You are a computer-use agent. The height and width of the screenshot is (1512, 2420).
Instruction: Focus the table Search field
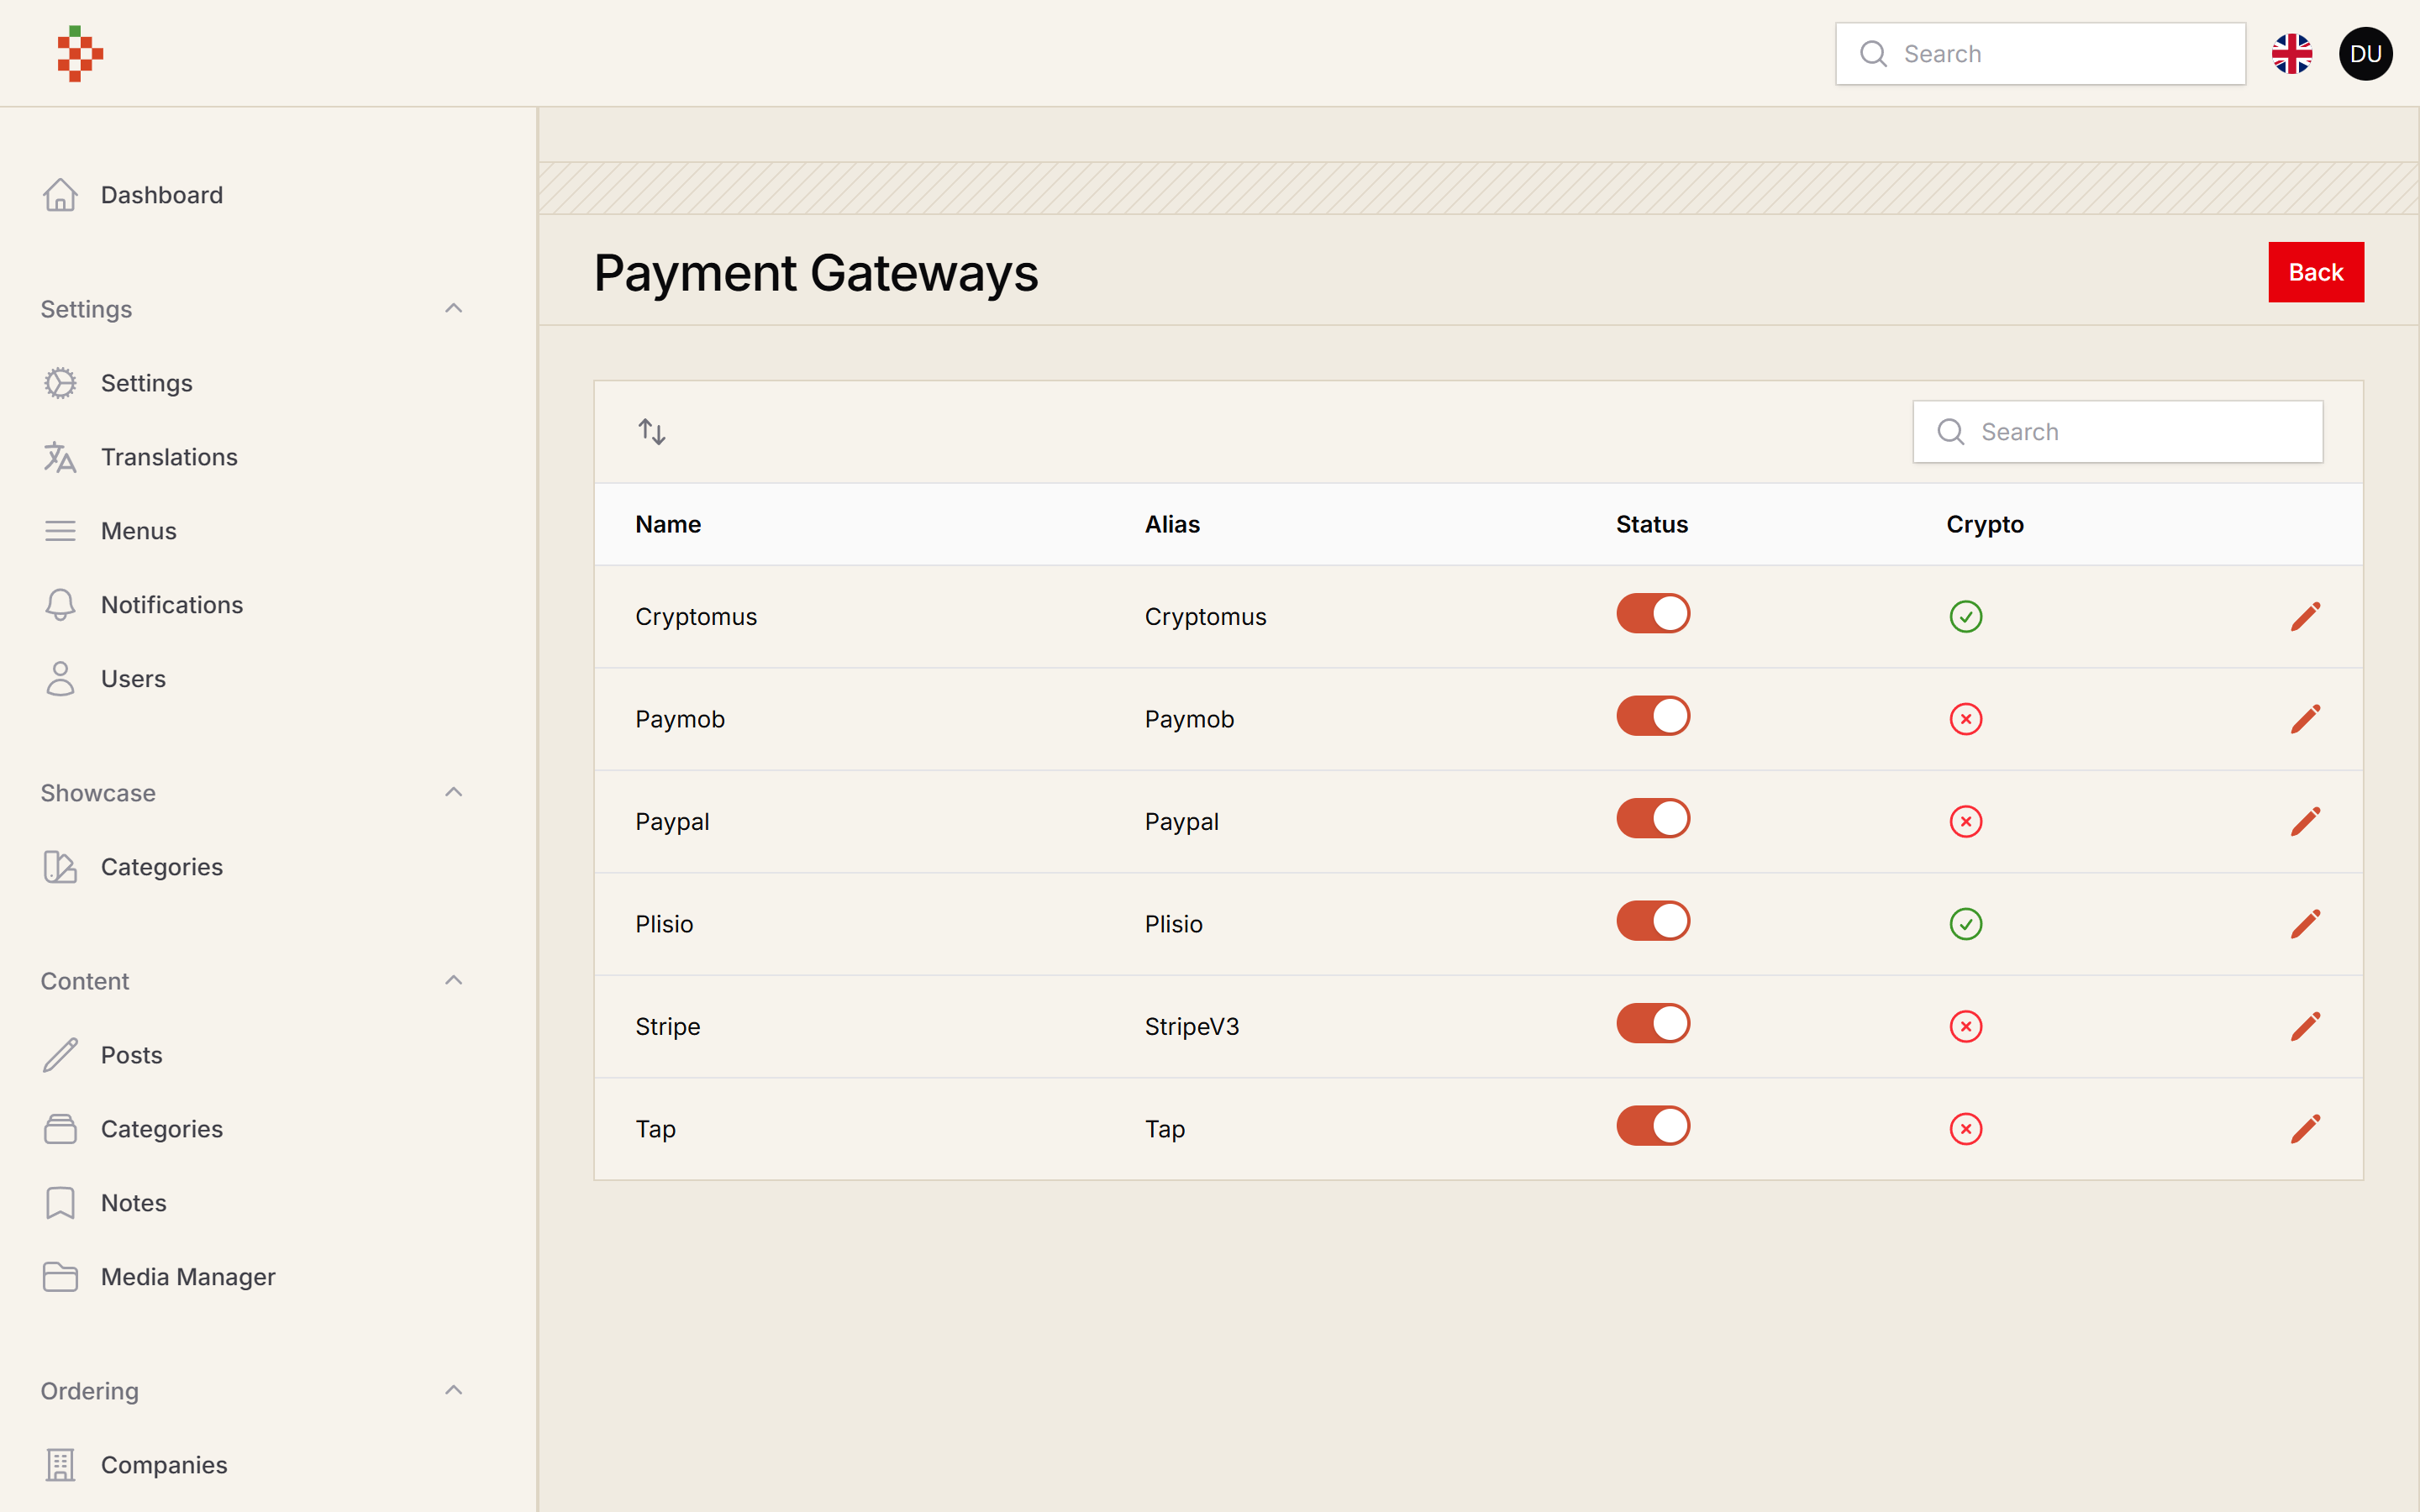pyautogui.click(x=2117, y=432)
